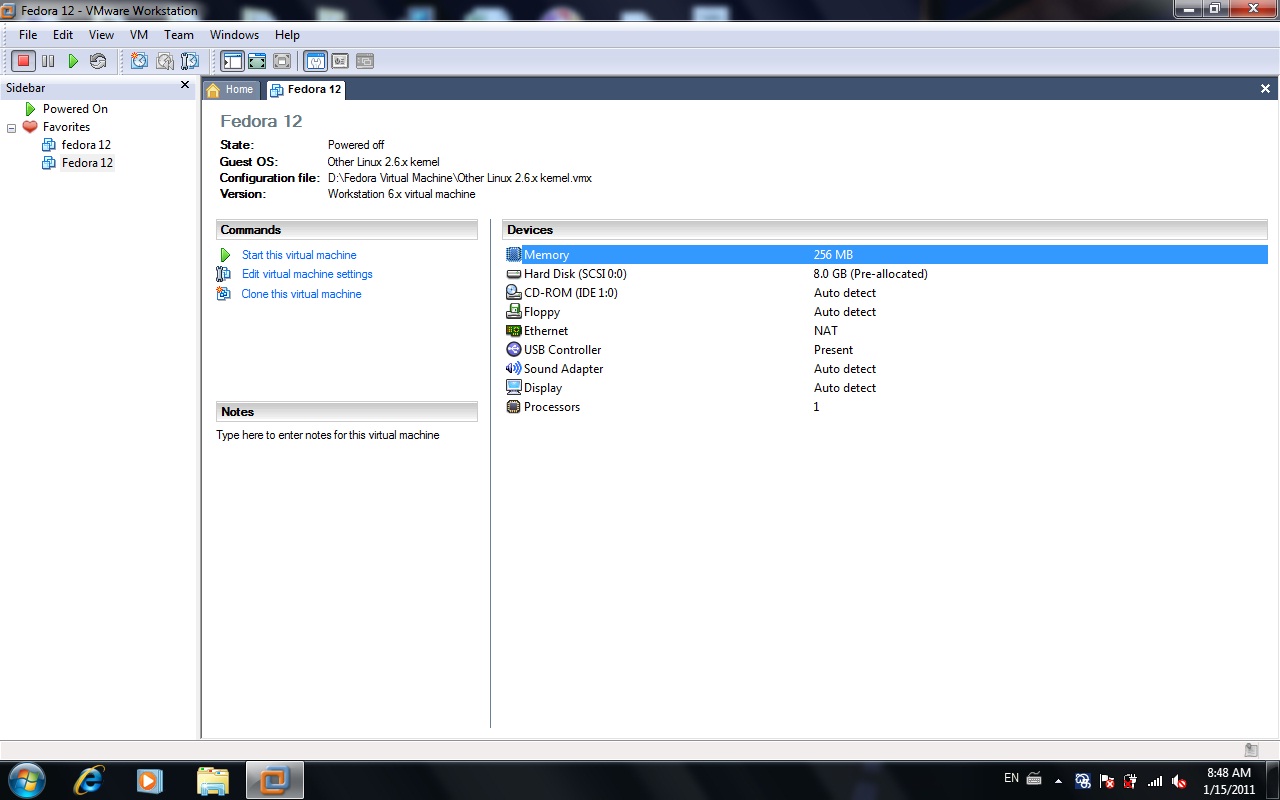Click the muted volume tray icon
This screenshot has width=1280, height=800.
coord(1180,781)
